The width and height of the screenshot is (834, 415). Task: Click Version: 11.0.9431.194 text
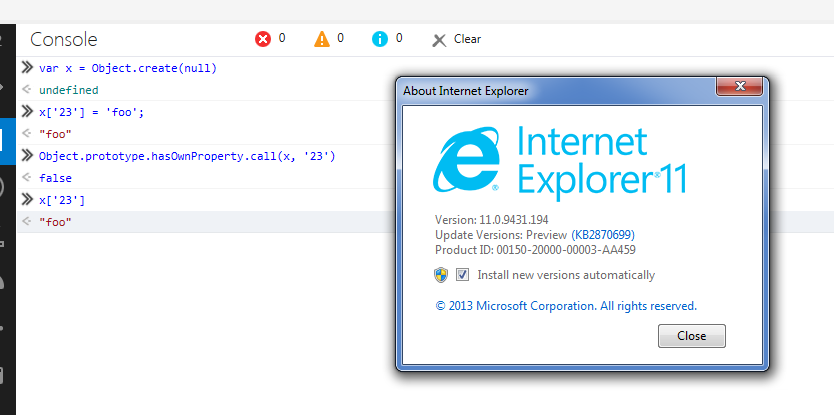[x=491, y=219]
